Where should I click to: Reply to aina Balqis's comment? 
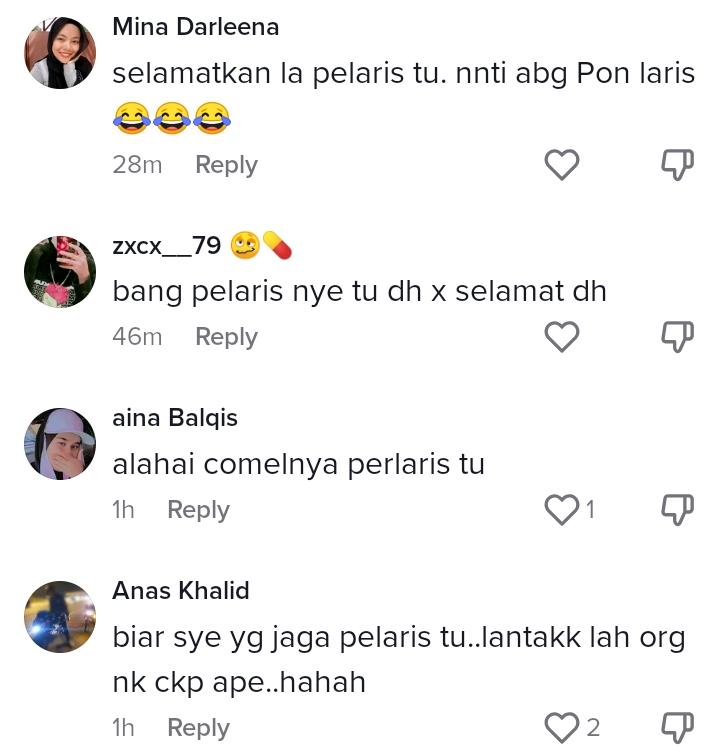[198, 510]
